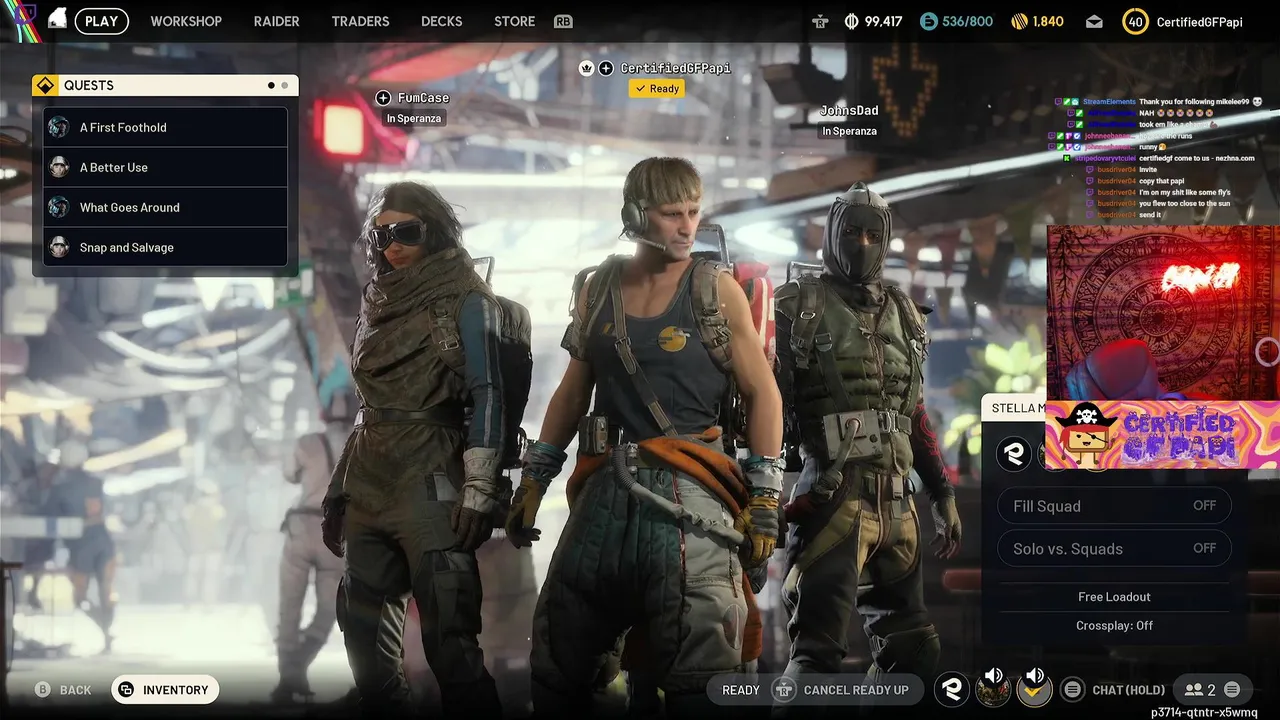Click CANCEL READY UP
The height and width of the screenshot is (720, 1280).
point(856,690)
